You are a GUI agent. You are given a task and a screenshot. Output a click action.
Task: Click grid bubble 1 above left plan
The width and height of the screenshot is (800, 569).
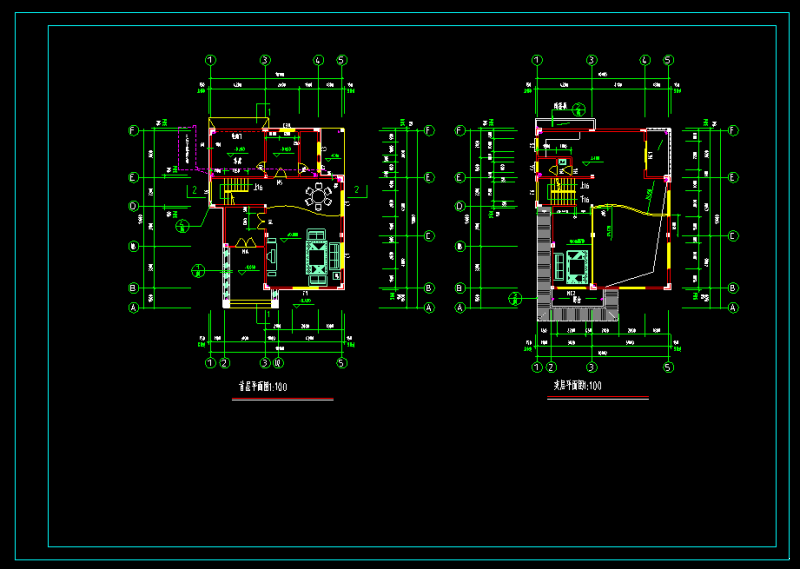[210, 60]
